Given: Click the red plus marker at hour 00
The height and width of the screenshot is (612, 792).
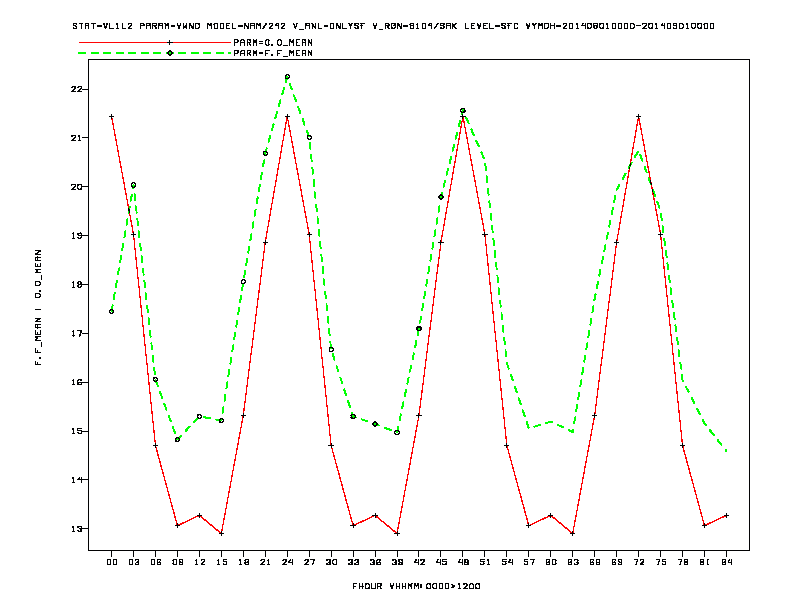Looking at the screenshot, I should coord(112,117).
